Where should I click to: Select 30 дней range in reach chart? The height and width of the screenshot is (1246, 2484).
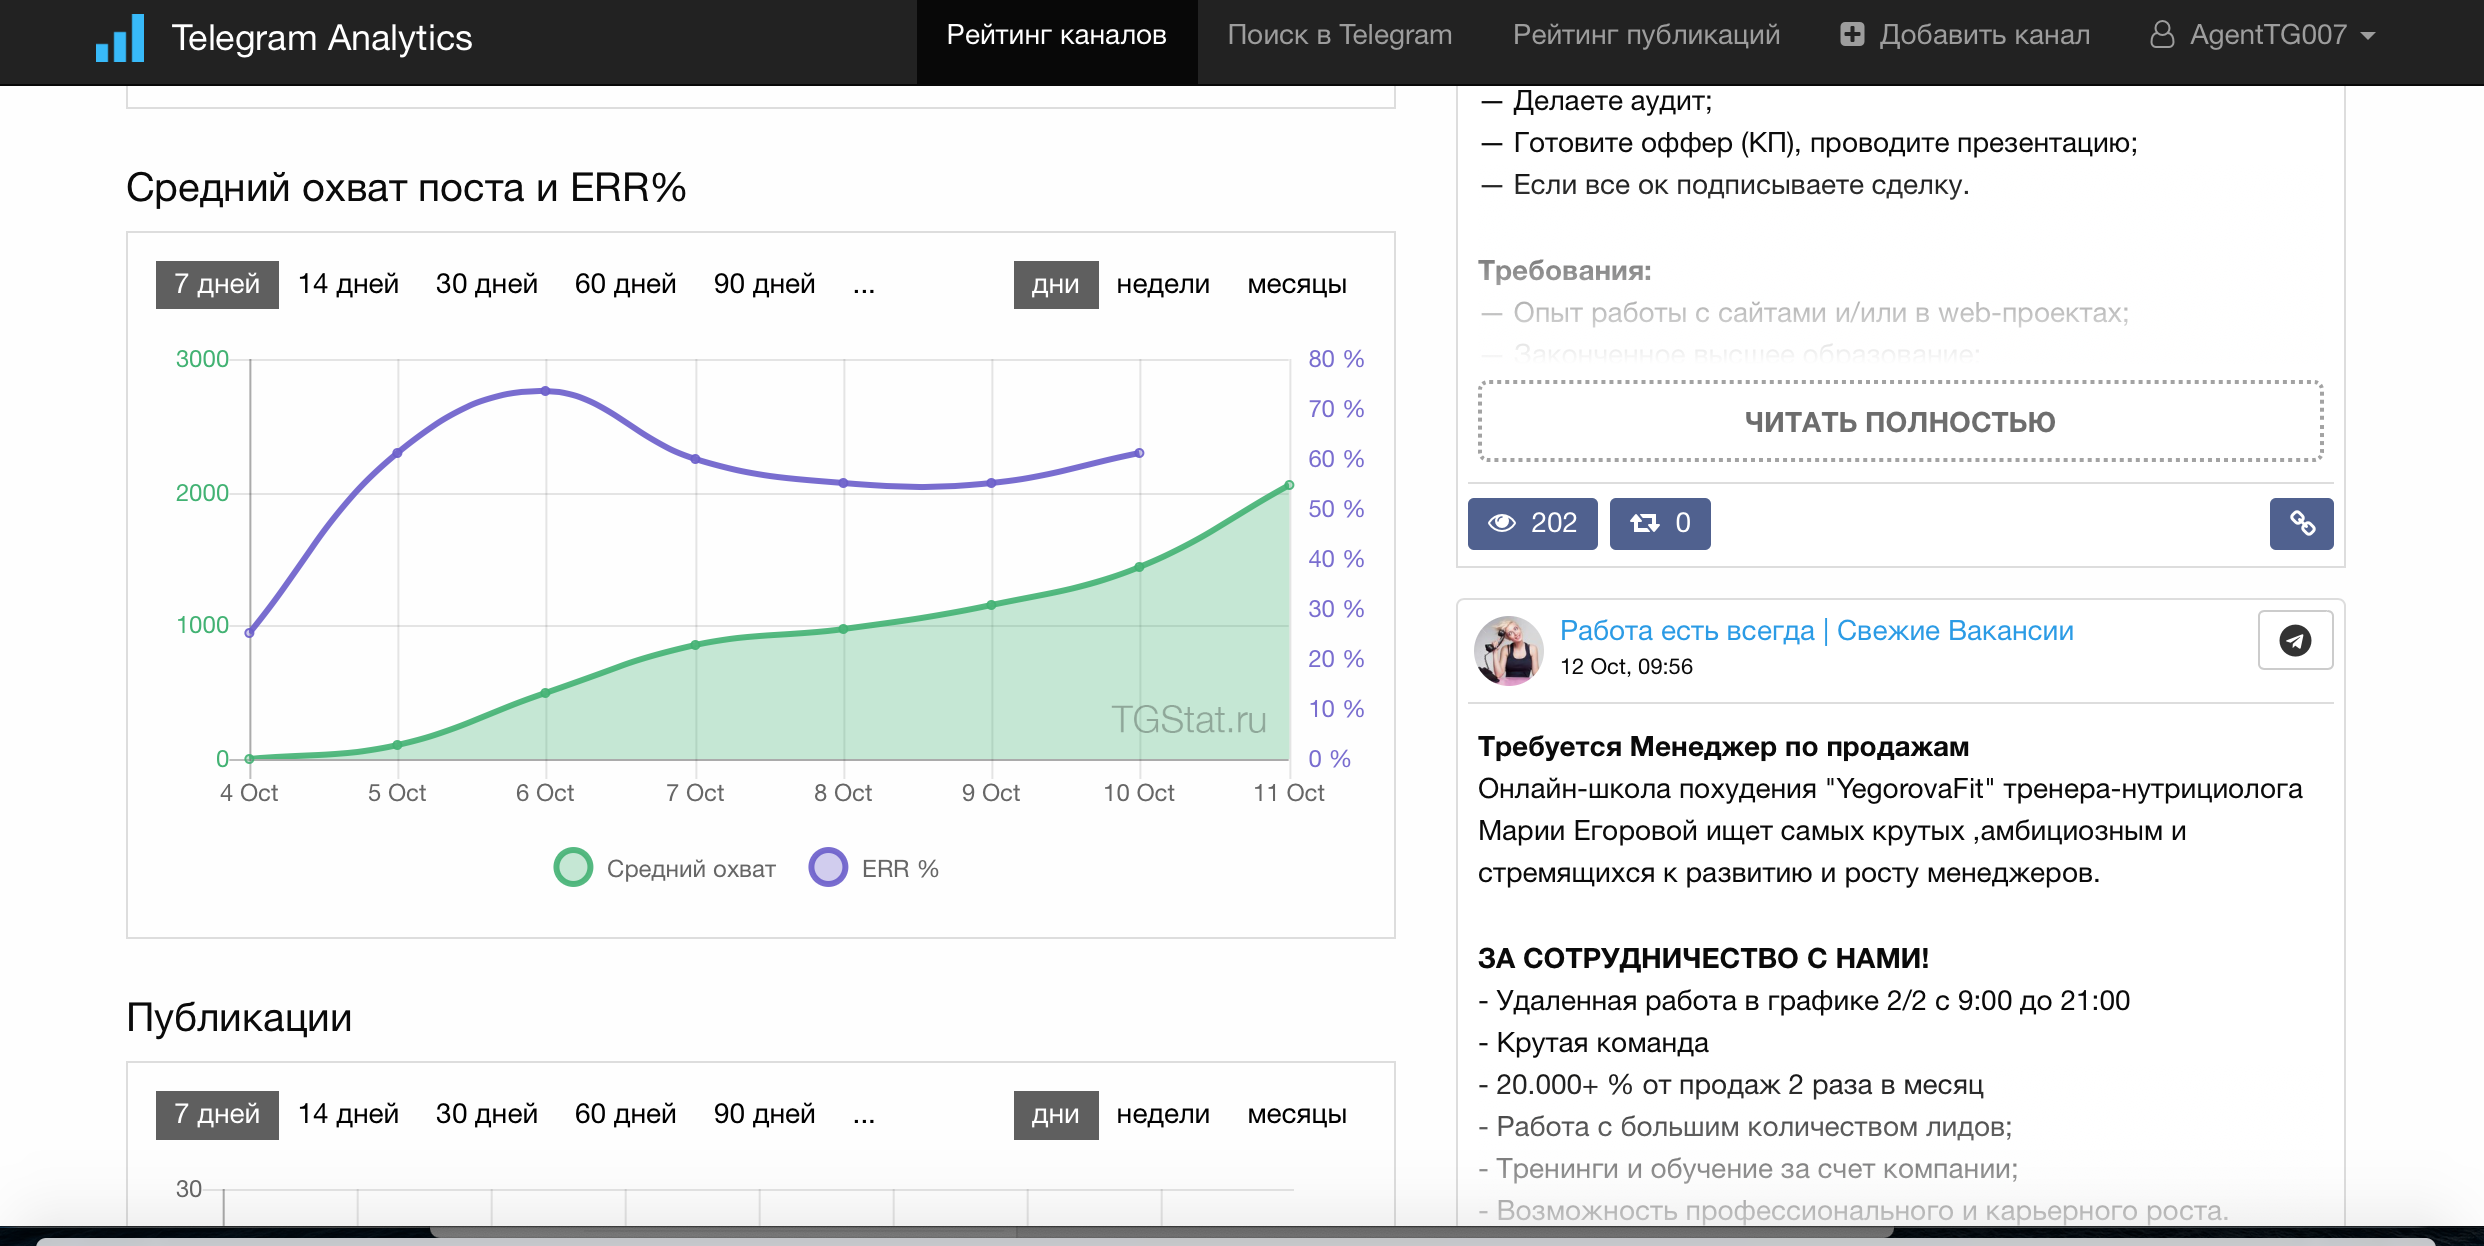(x=486, y=285)
